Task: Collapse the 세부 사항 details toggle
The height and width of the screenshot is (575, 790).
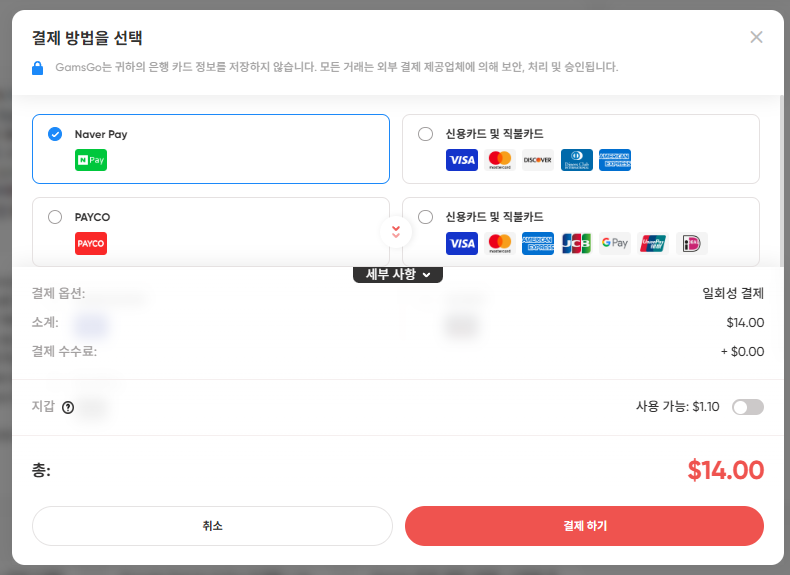Action: point(398,275)
